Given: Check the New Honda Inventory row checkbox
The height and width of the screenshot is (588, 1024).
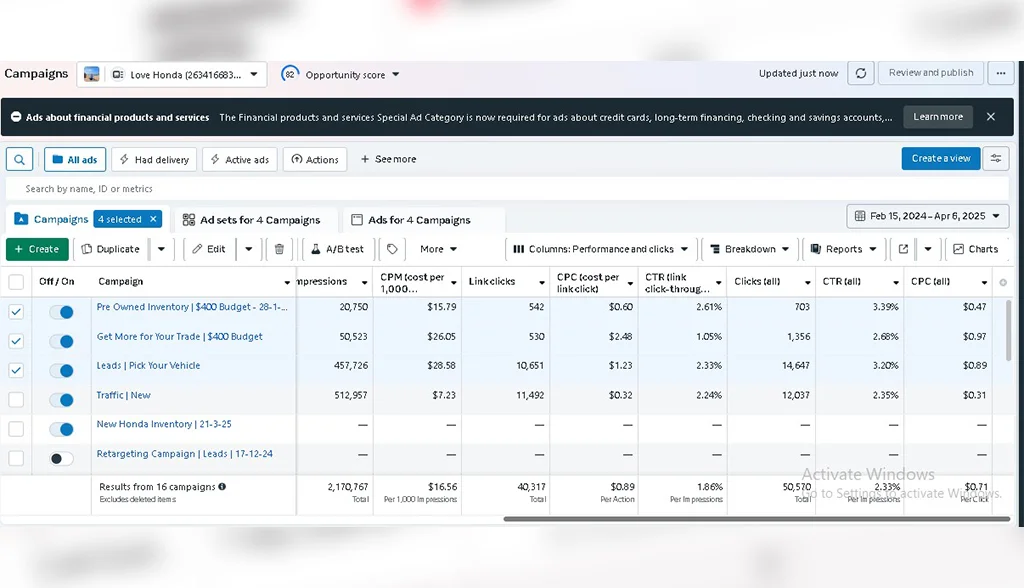Looking at the screenshot, I should tap(16, 429).
